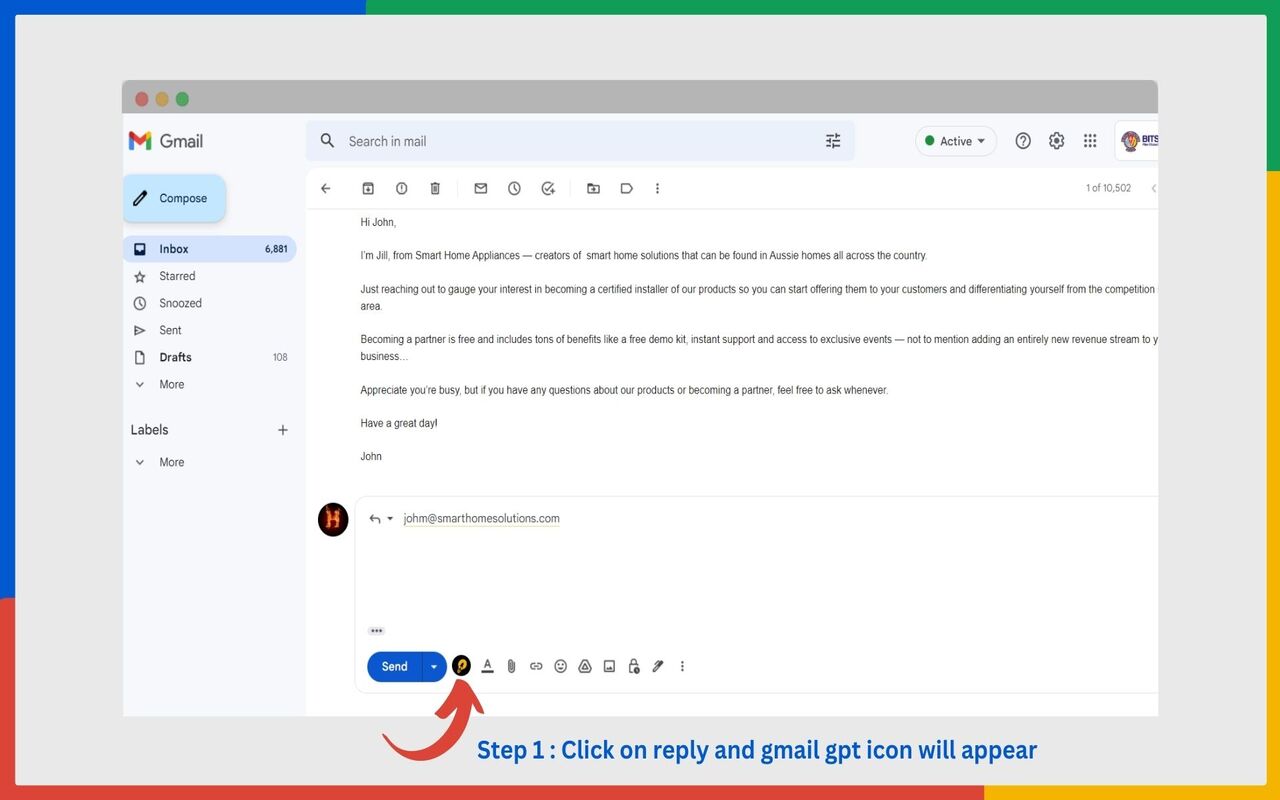Screen dimensions: 1280x800
Task: Apply a label to this email
Action: coord(627,188)
